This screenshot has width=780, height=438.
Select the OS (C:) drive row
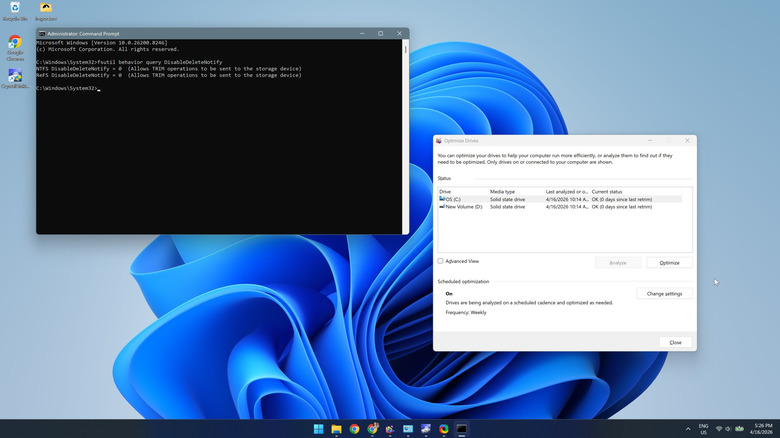pyautogui.click(x=560, y=199)
